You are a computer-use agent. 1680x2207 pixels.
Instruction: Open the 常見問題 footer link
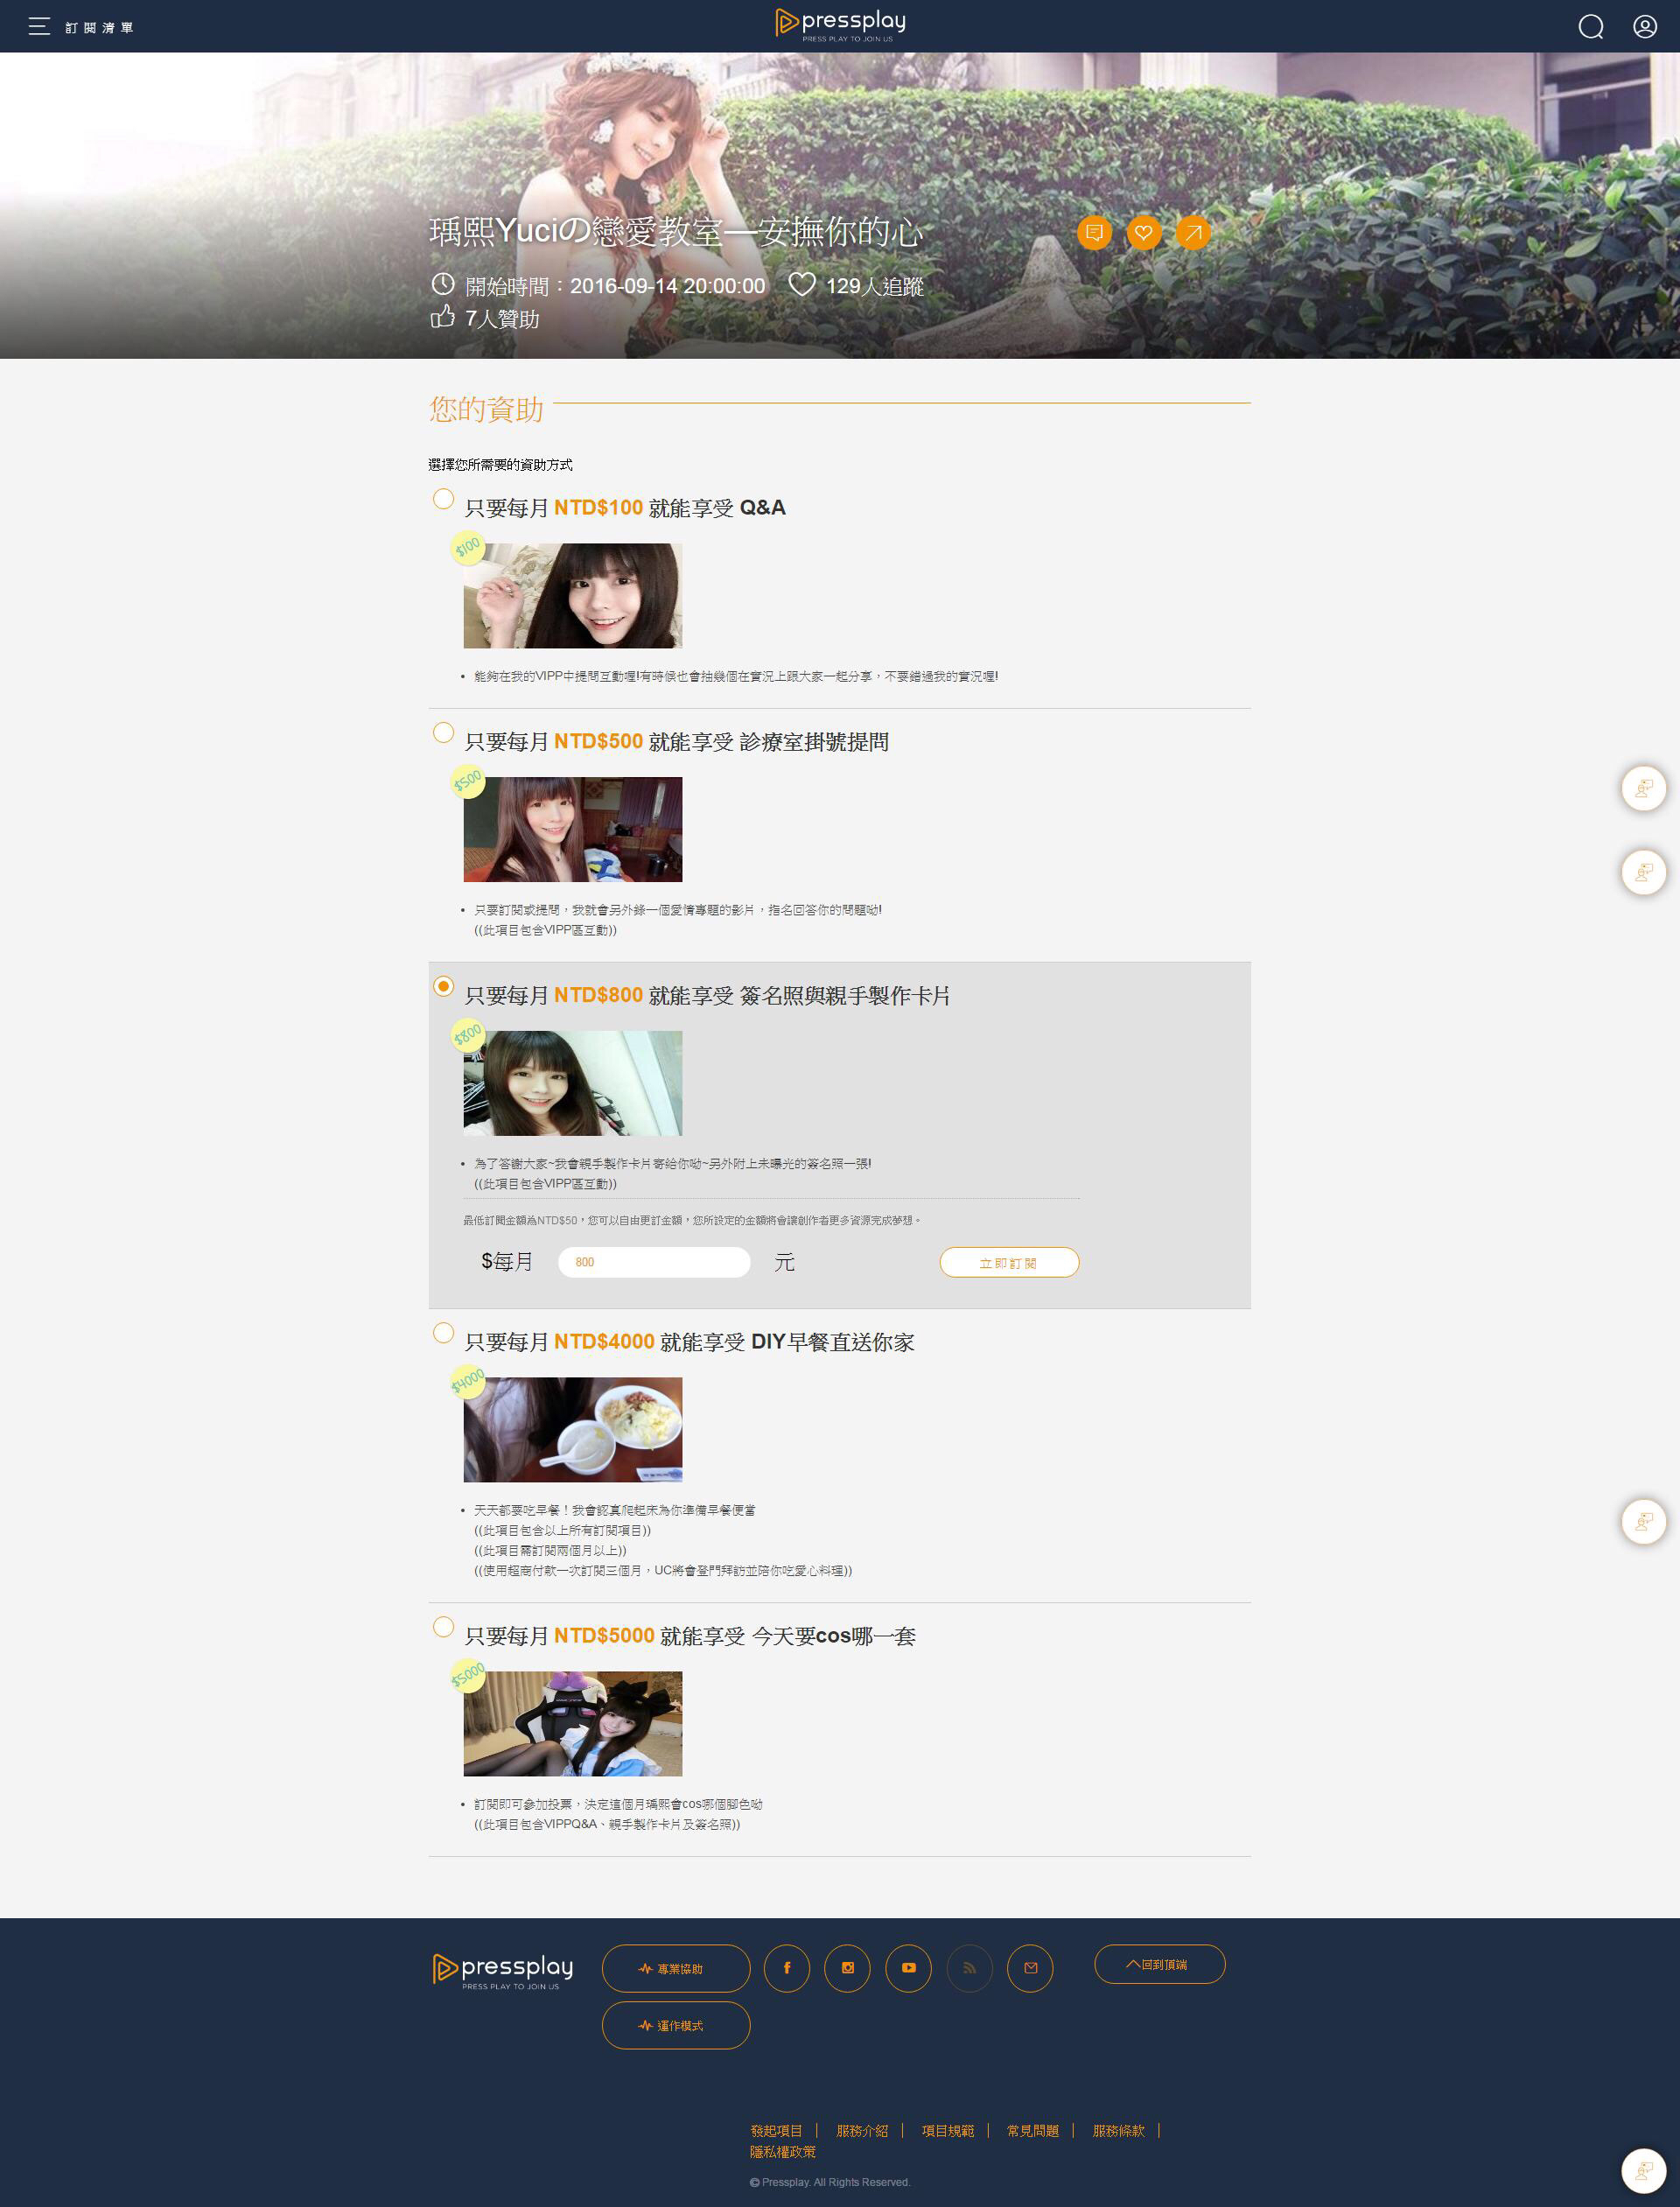pyautogui.click(x=1032, y=2130)
